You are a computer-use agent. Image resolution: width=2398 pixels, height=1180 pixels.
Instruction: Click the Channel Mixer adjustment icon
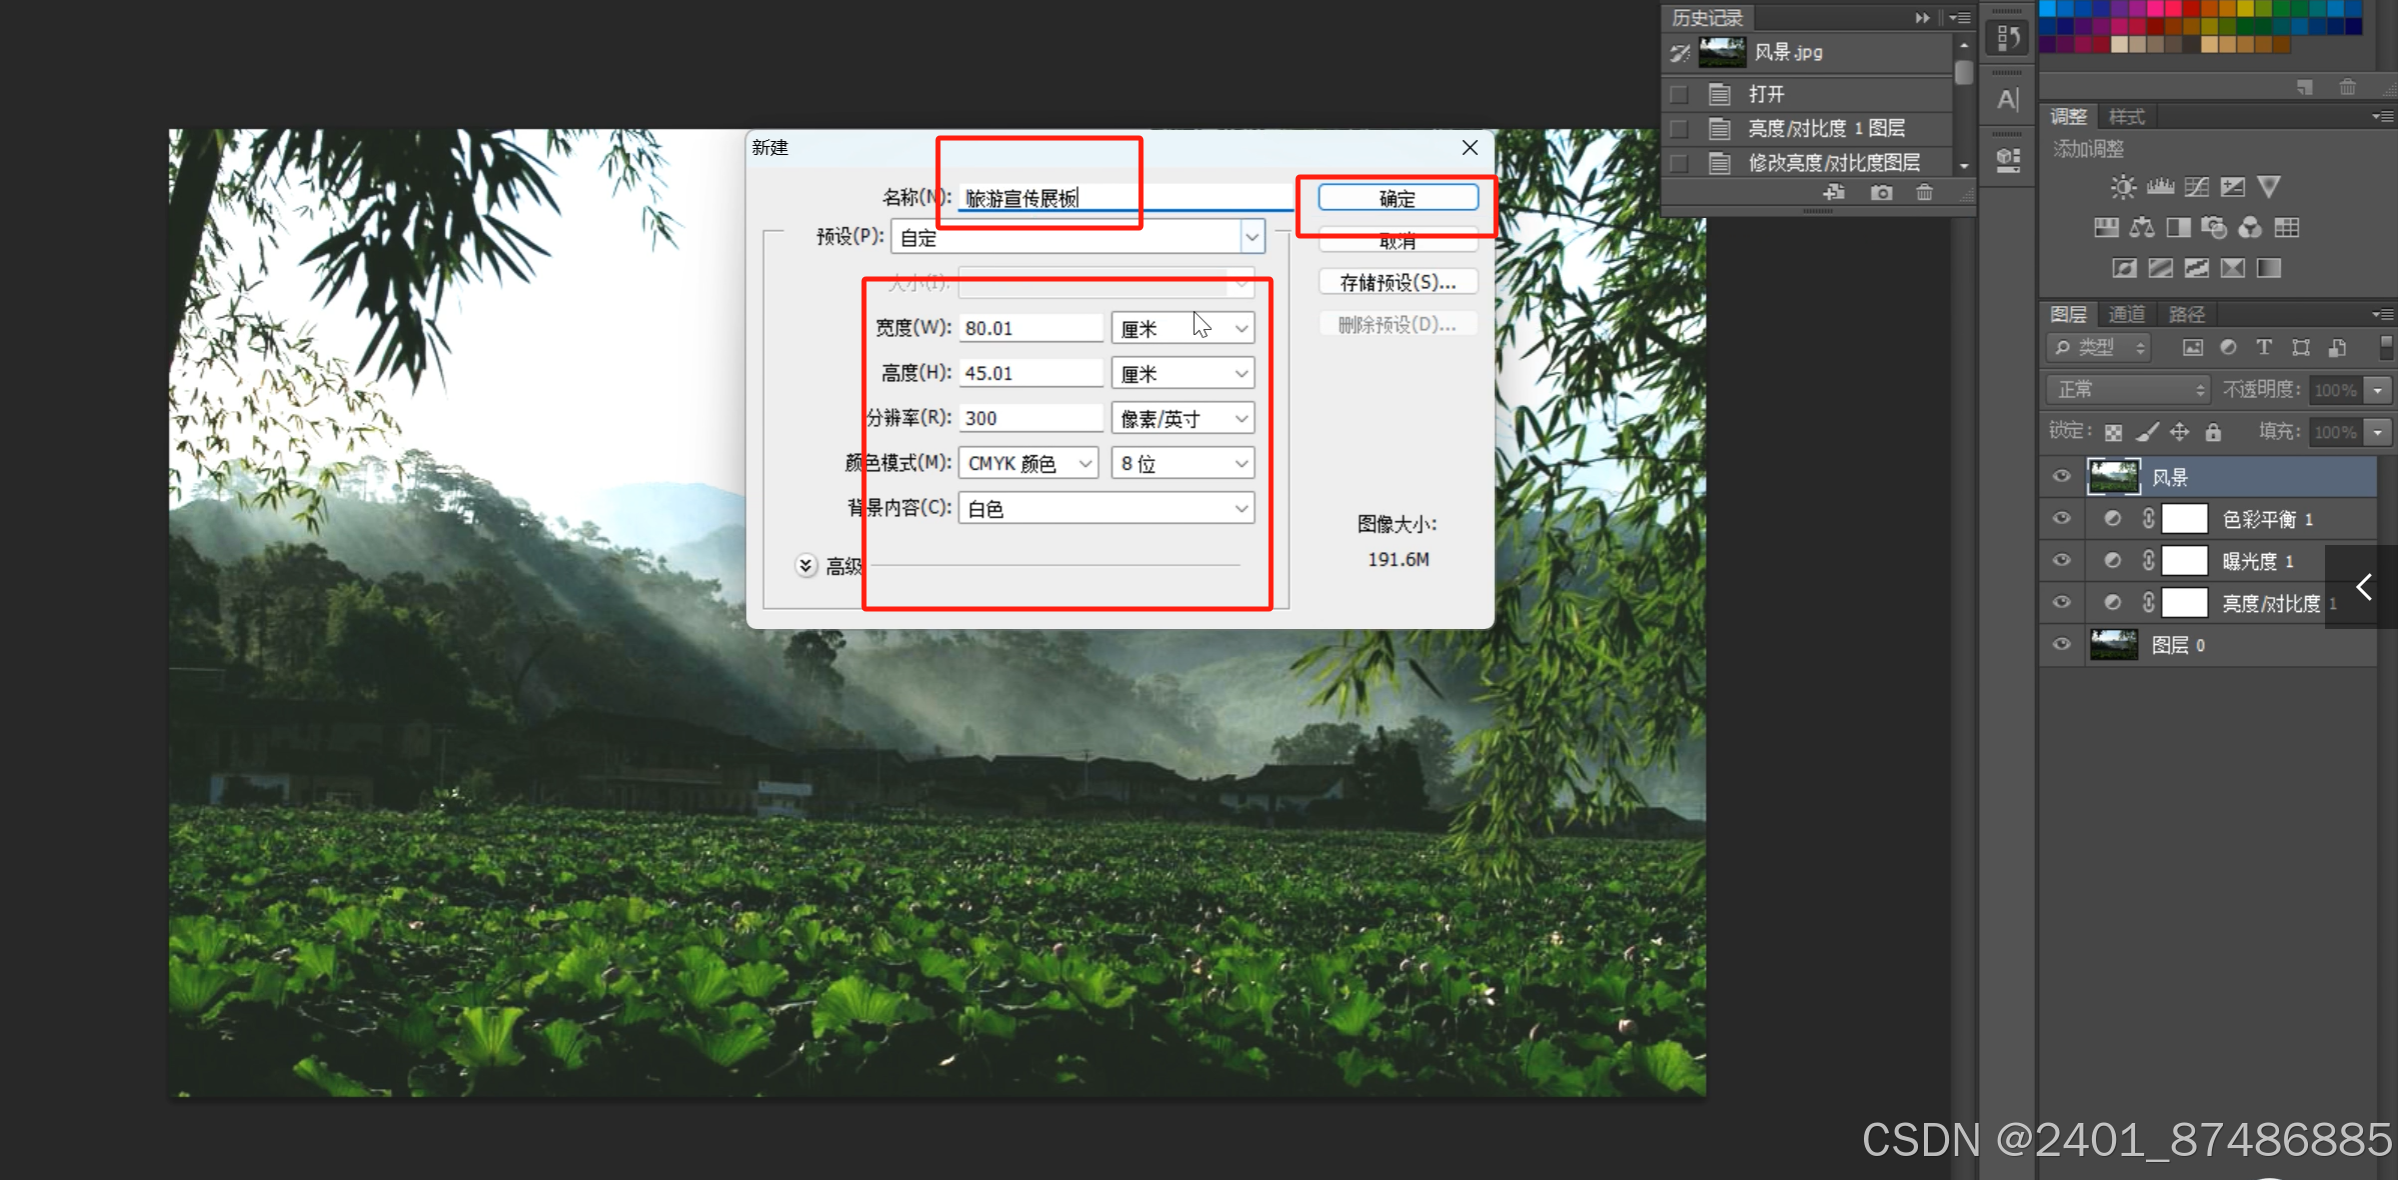click(2249, 228)
